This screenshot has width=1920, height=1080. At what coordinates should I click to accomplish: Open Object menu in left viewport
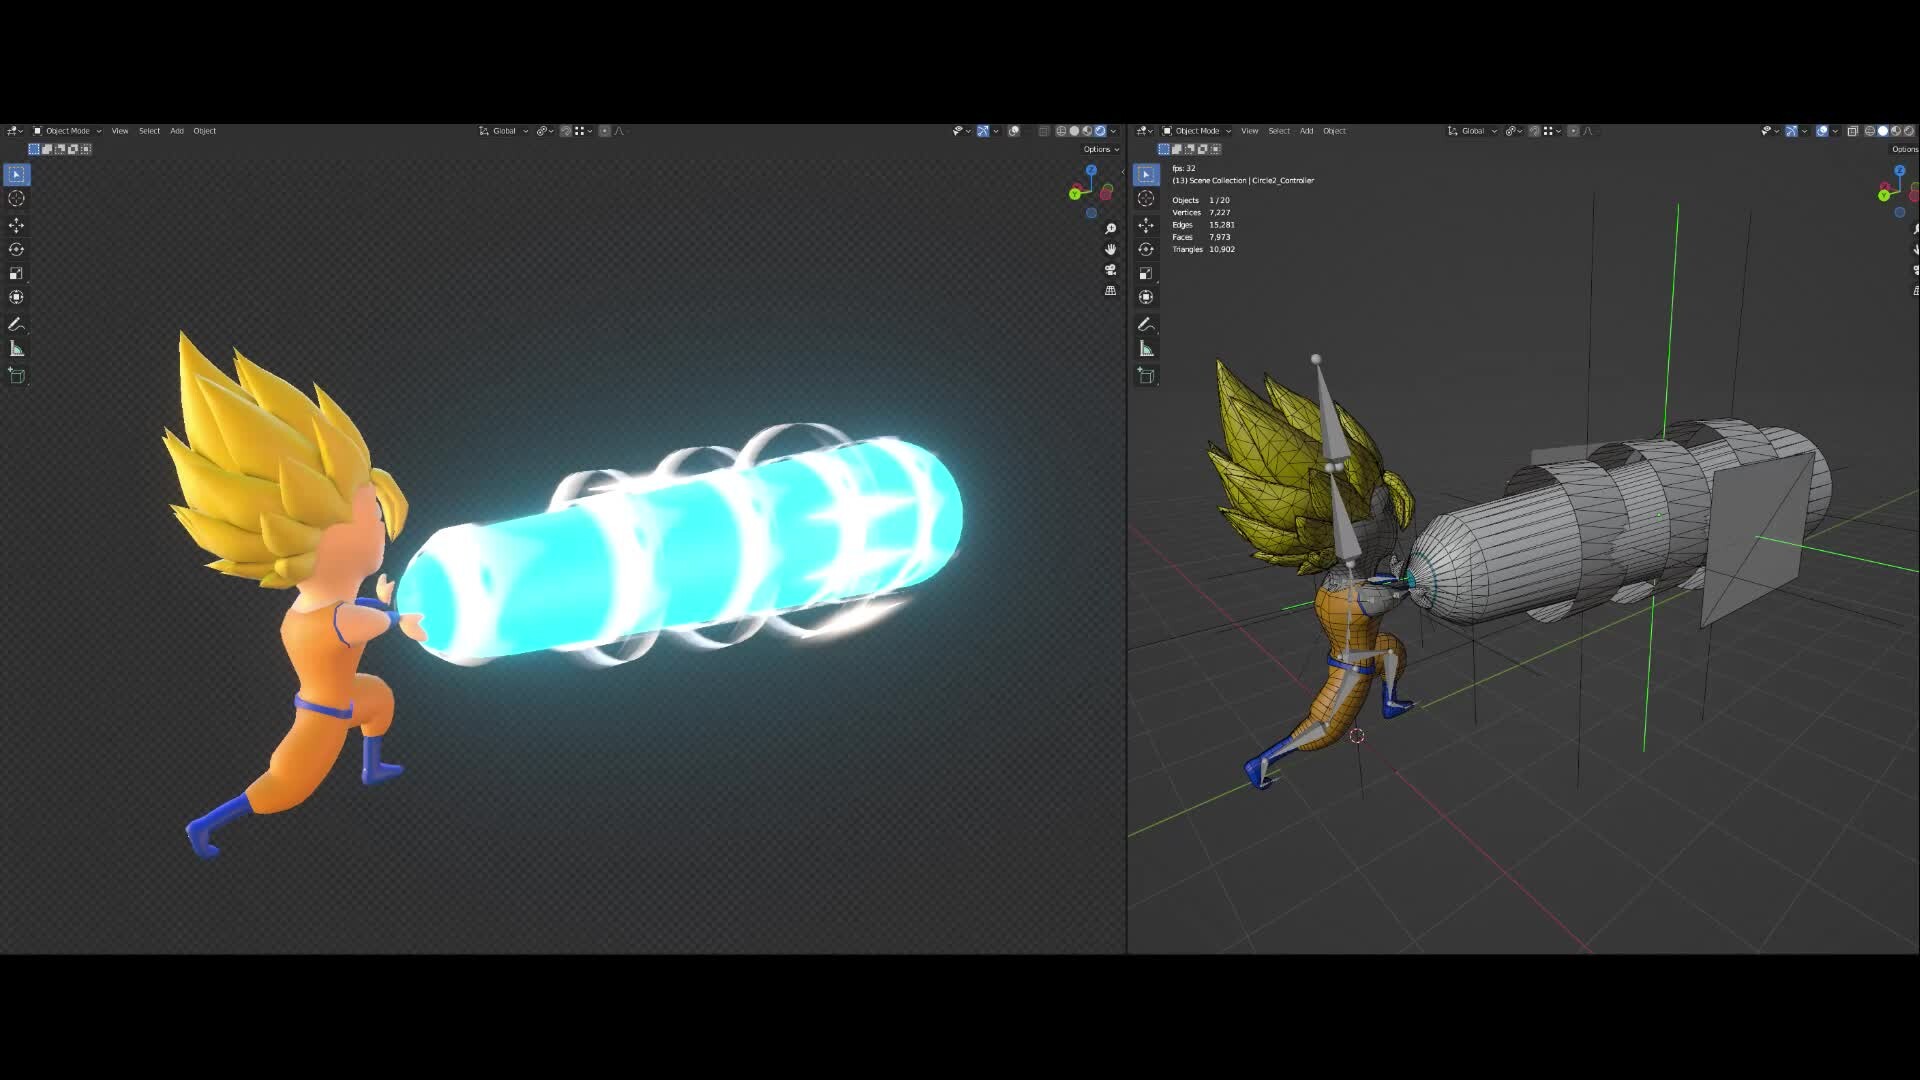click(x=205, y=131)
